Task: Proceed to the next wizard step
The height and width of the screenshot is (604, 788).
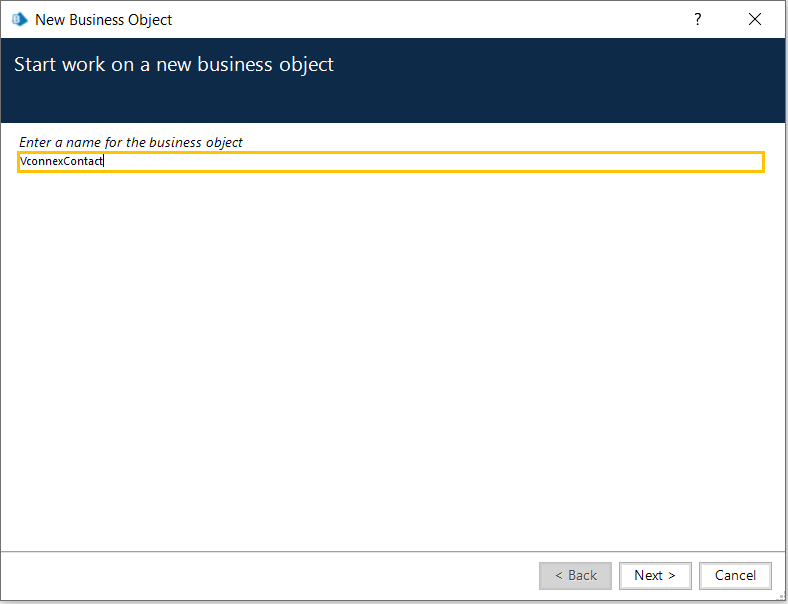Action: click(x=654, y=575)
